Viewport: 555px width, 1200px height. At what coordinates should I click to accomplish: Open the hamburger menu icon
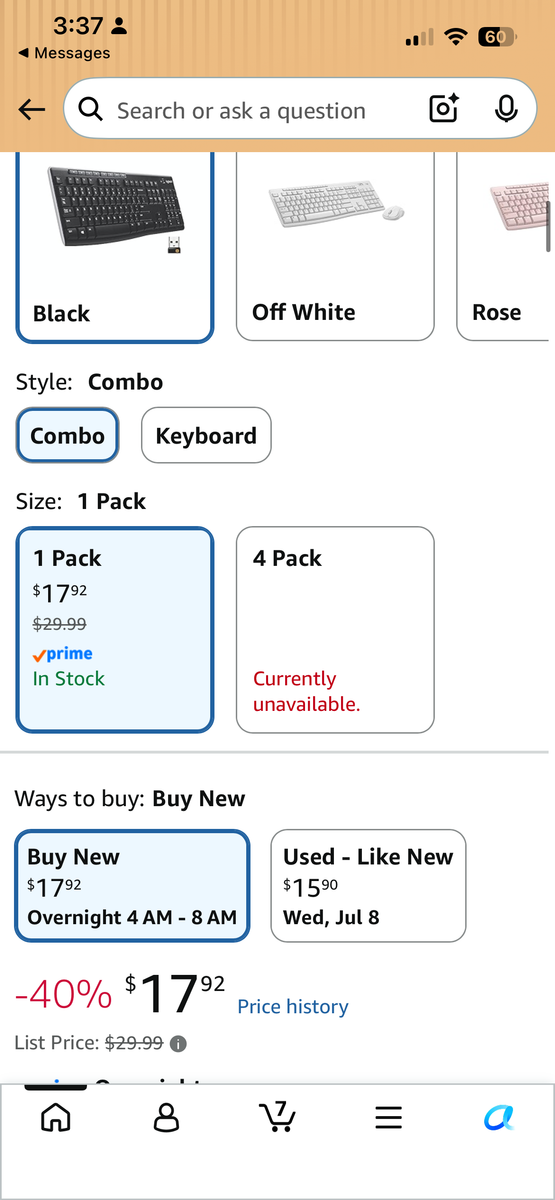(389, 1117)
